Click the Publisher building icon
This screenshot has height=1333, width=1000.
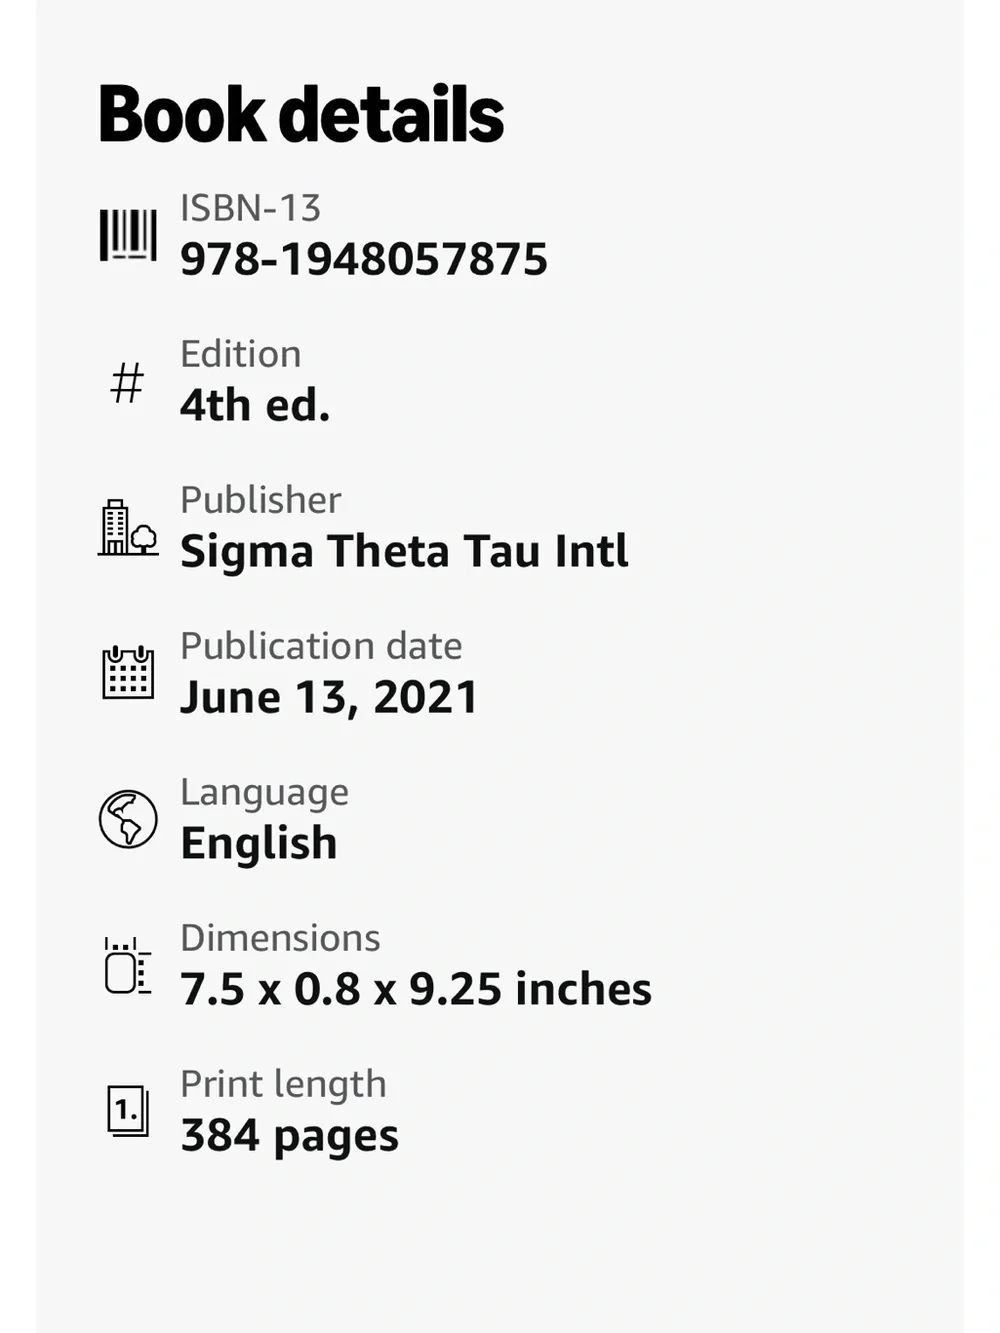click(x=128, y=527)
